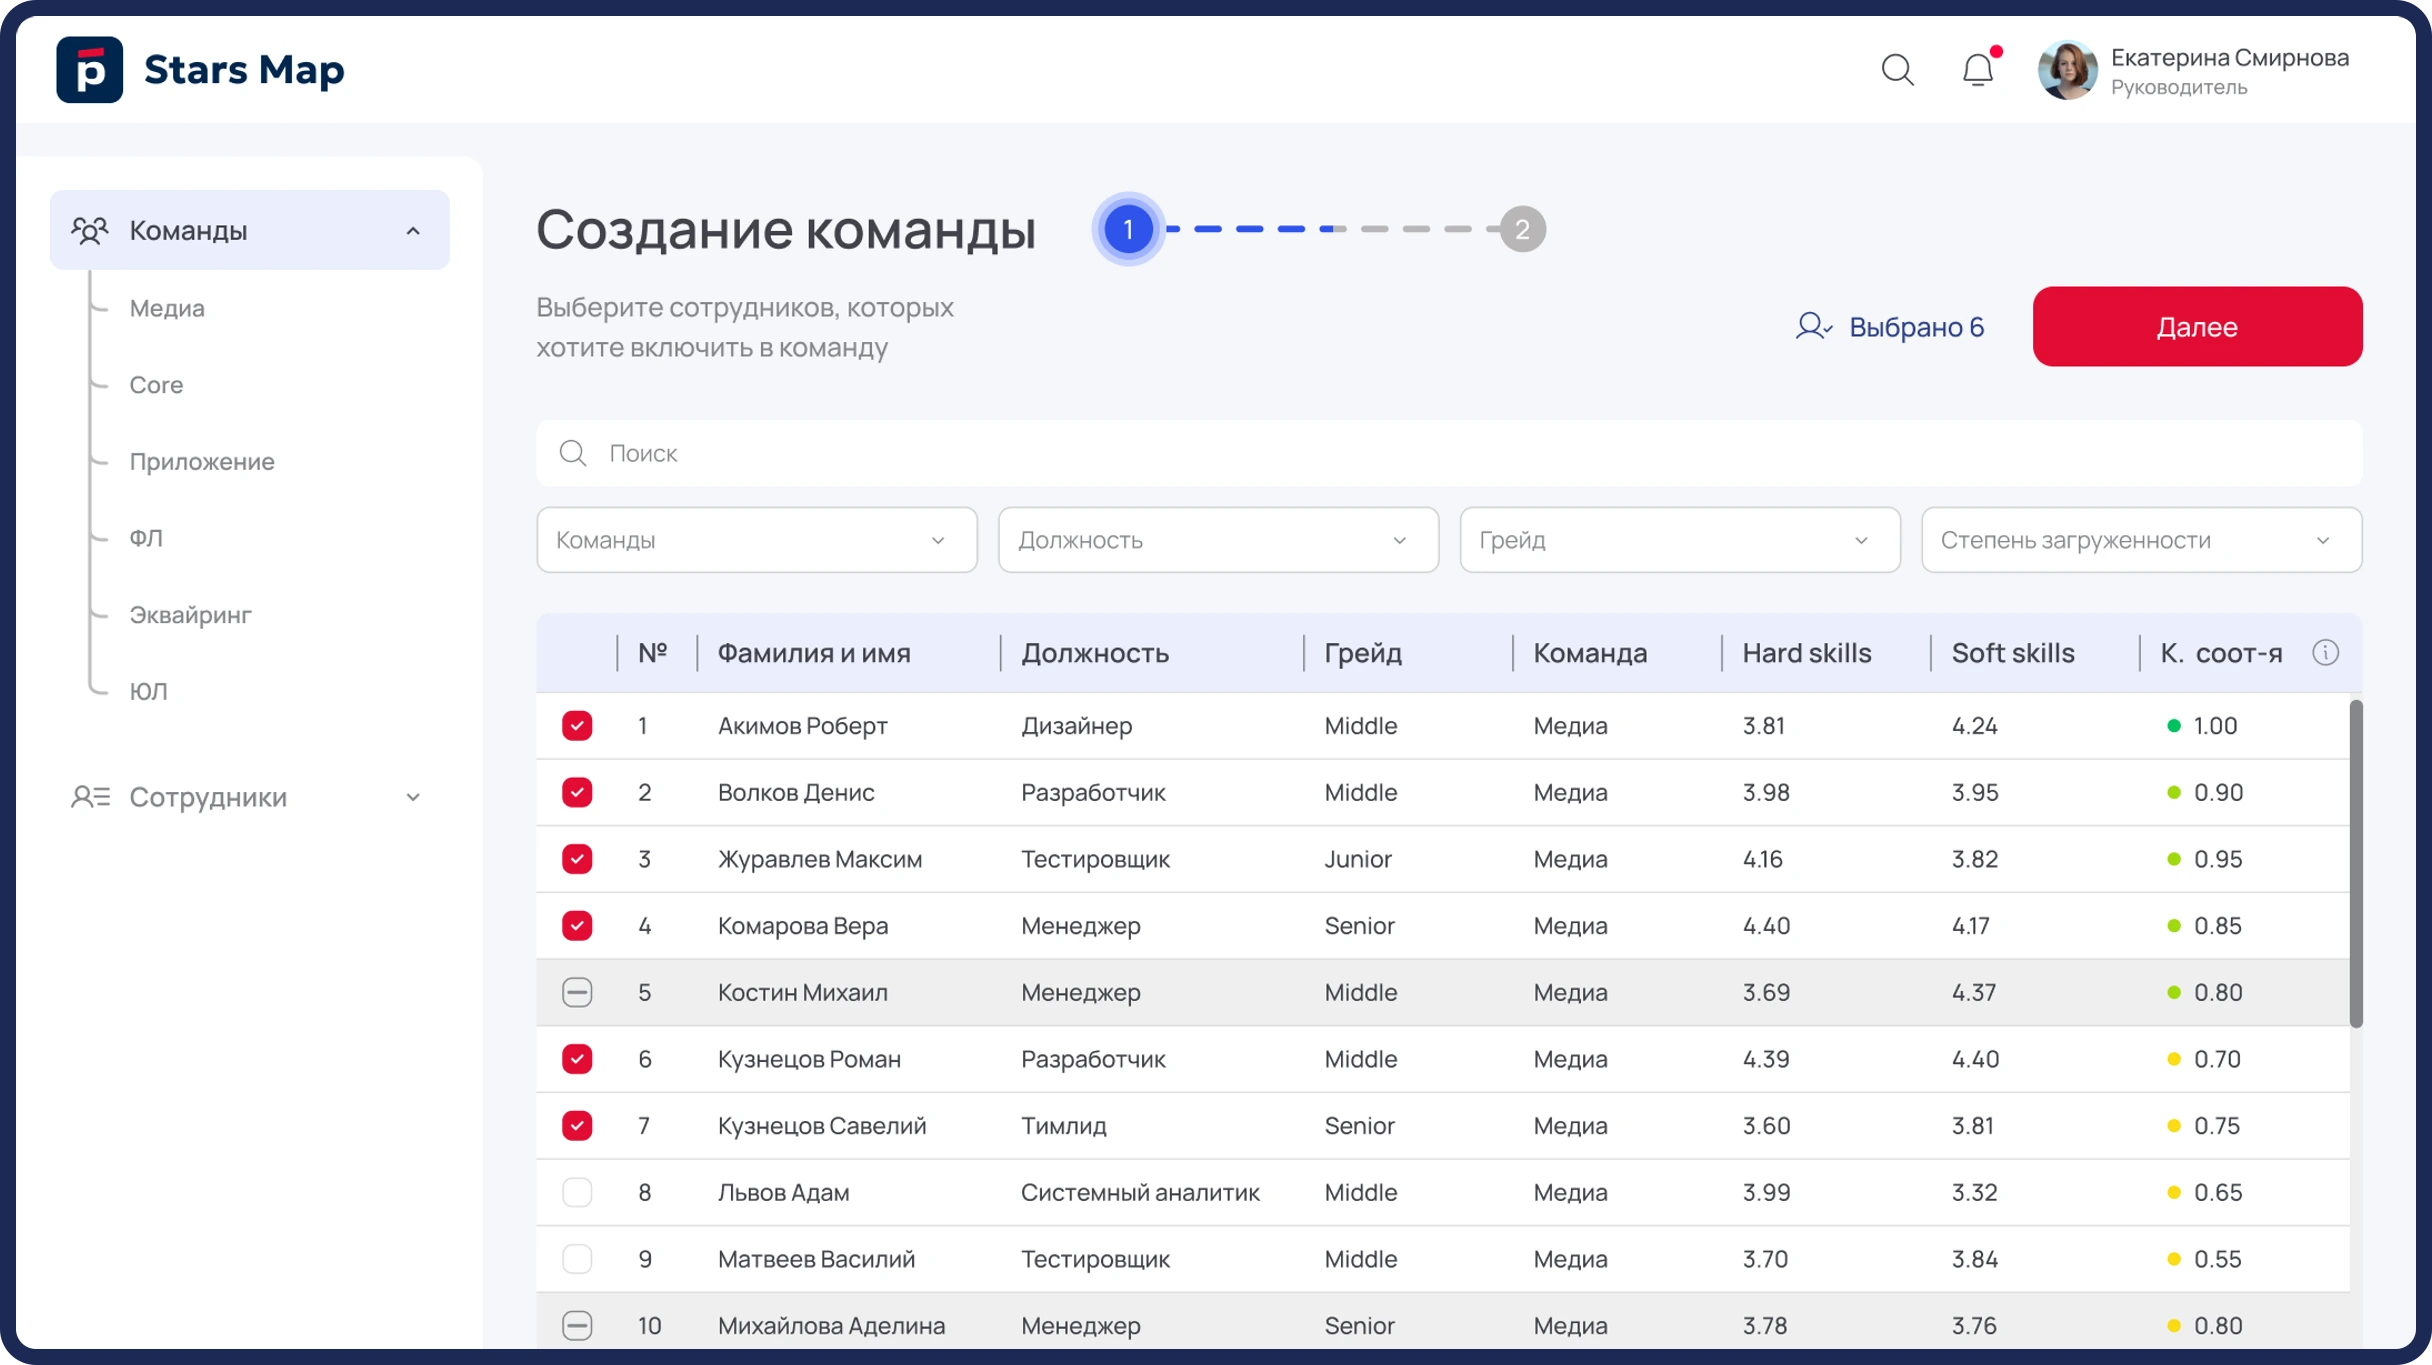Select Core team in sidebar
The height and width of the screenshot is (1365, 2432).
156,385
